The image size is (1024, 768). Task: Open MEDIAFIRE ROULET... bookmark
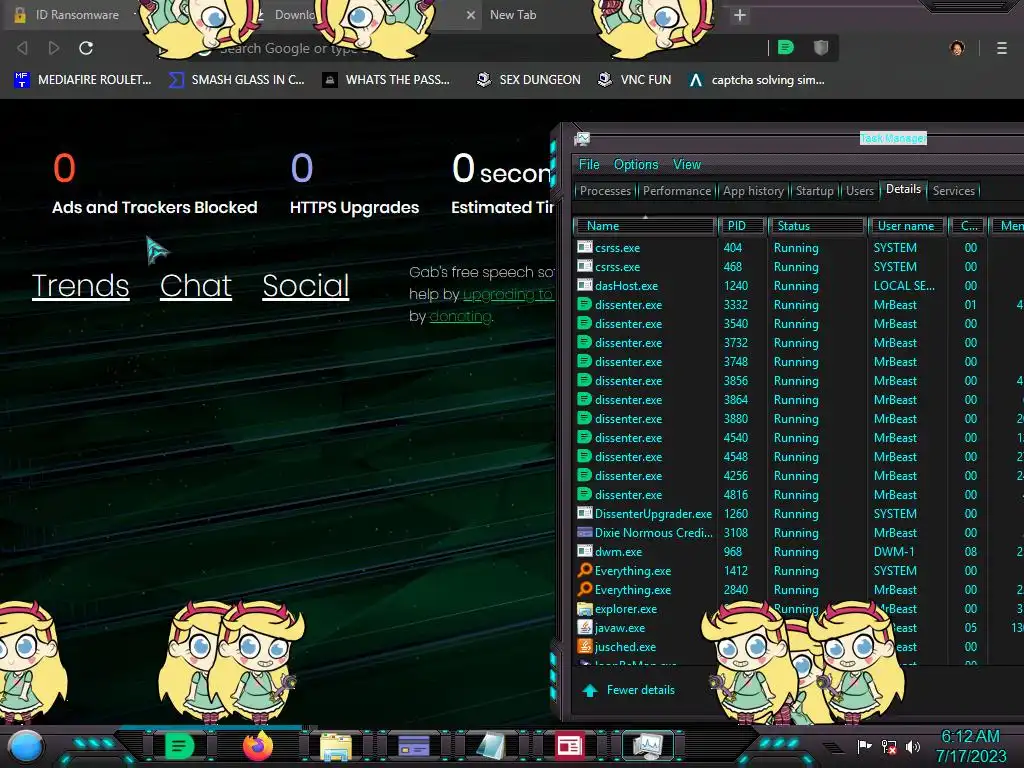tap(82, 80)
